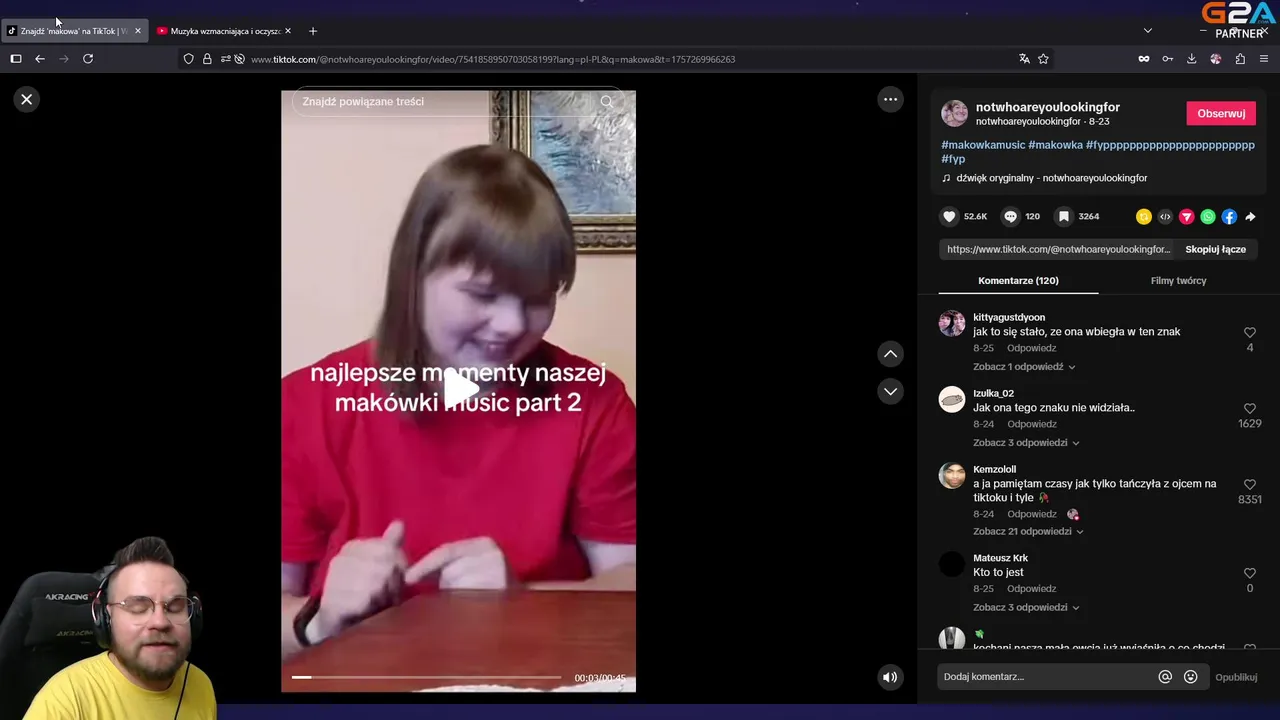Viewport: 1280px width, 720px height.
Task: Go to the next video with the down arrow
Action: [x=890, y=391]
